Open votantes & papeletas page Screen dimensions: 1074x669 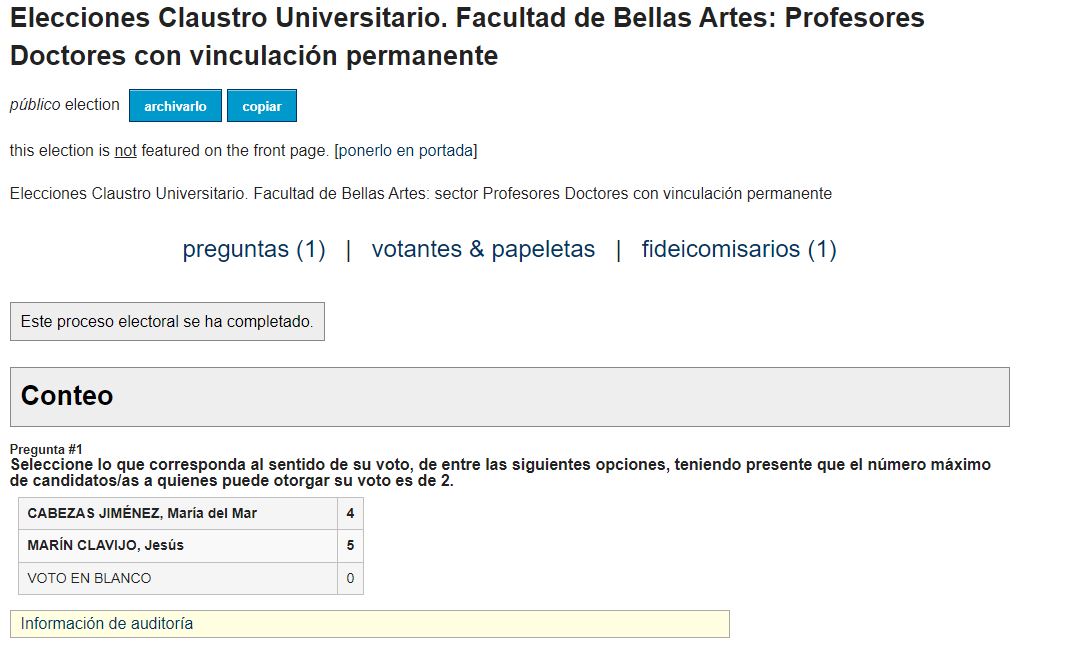(483, 249)
